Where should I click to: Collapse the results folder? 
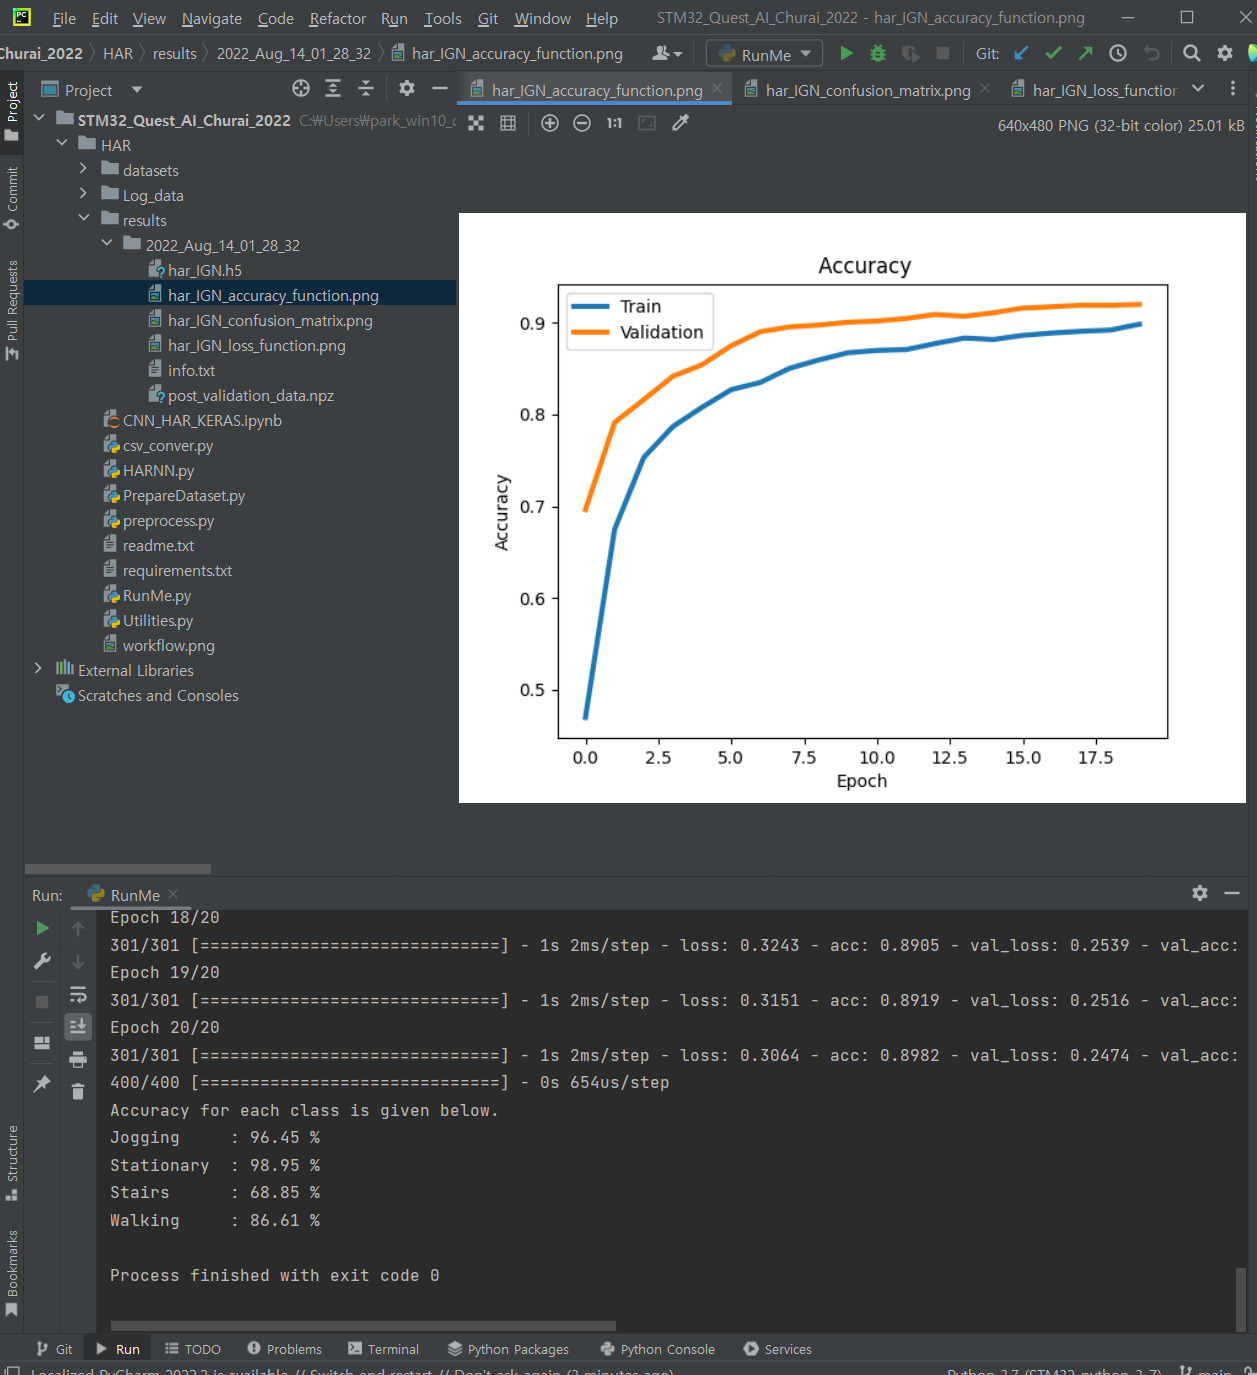pyautogui.click(x=84, y=220)
